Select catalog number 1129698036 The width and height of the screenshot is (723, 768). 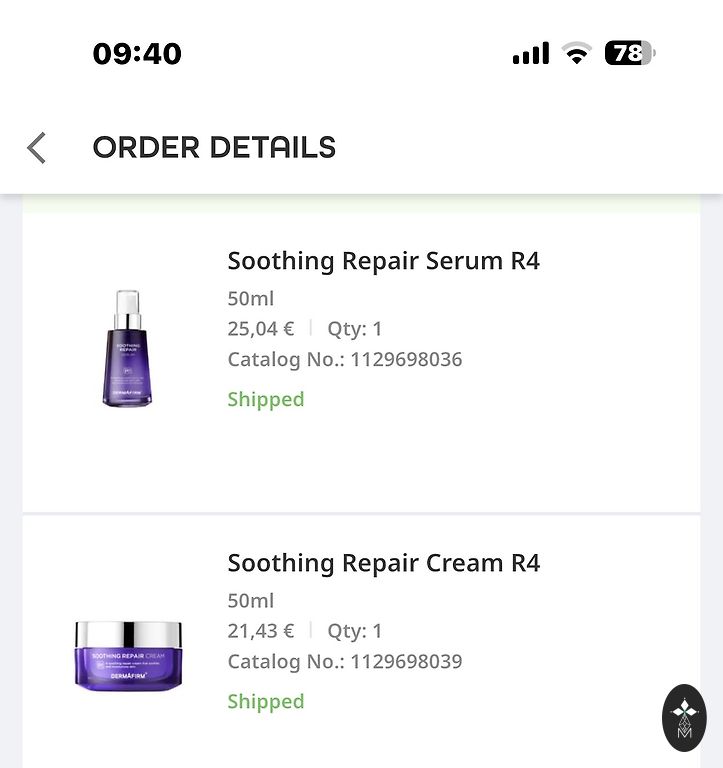pyautogui.click(x=405, y=359)
